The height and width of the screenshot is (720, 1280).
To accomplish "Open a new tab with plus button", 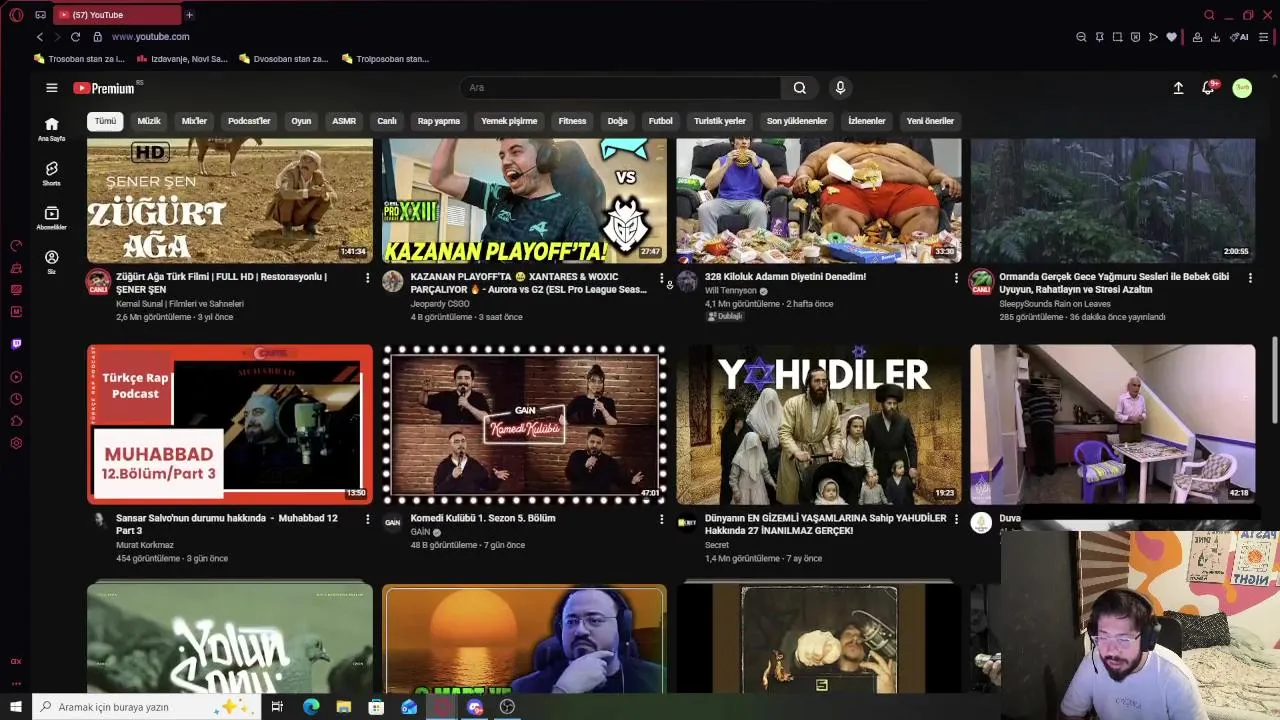I will point(189,15).
